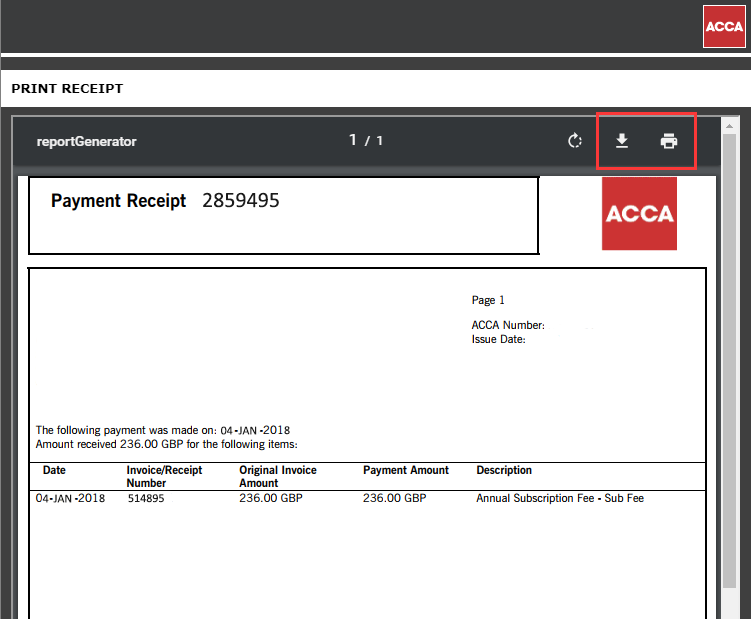Click the Payment Receipt title text
The width and height of the screenshot is (751, 619).
pyautogui.click(x=118, y=201)
